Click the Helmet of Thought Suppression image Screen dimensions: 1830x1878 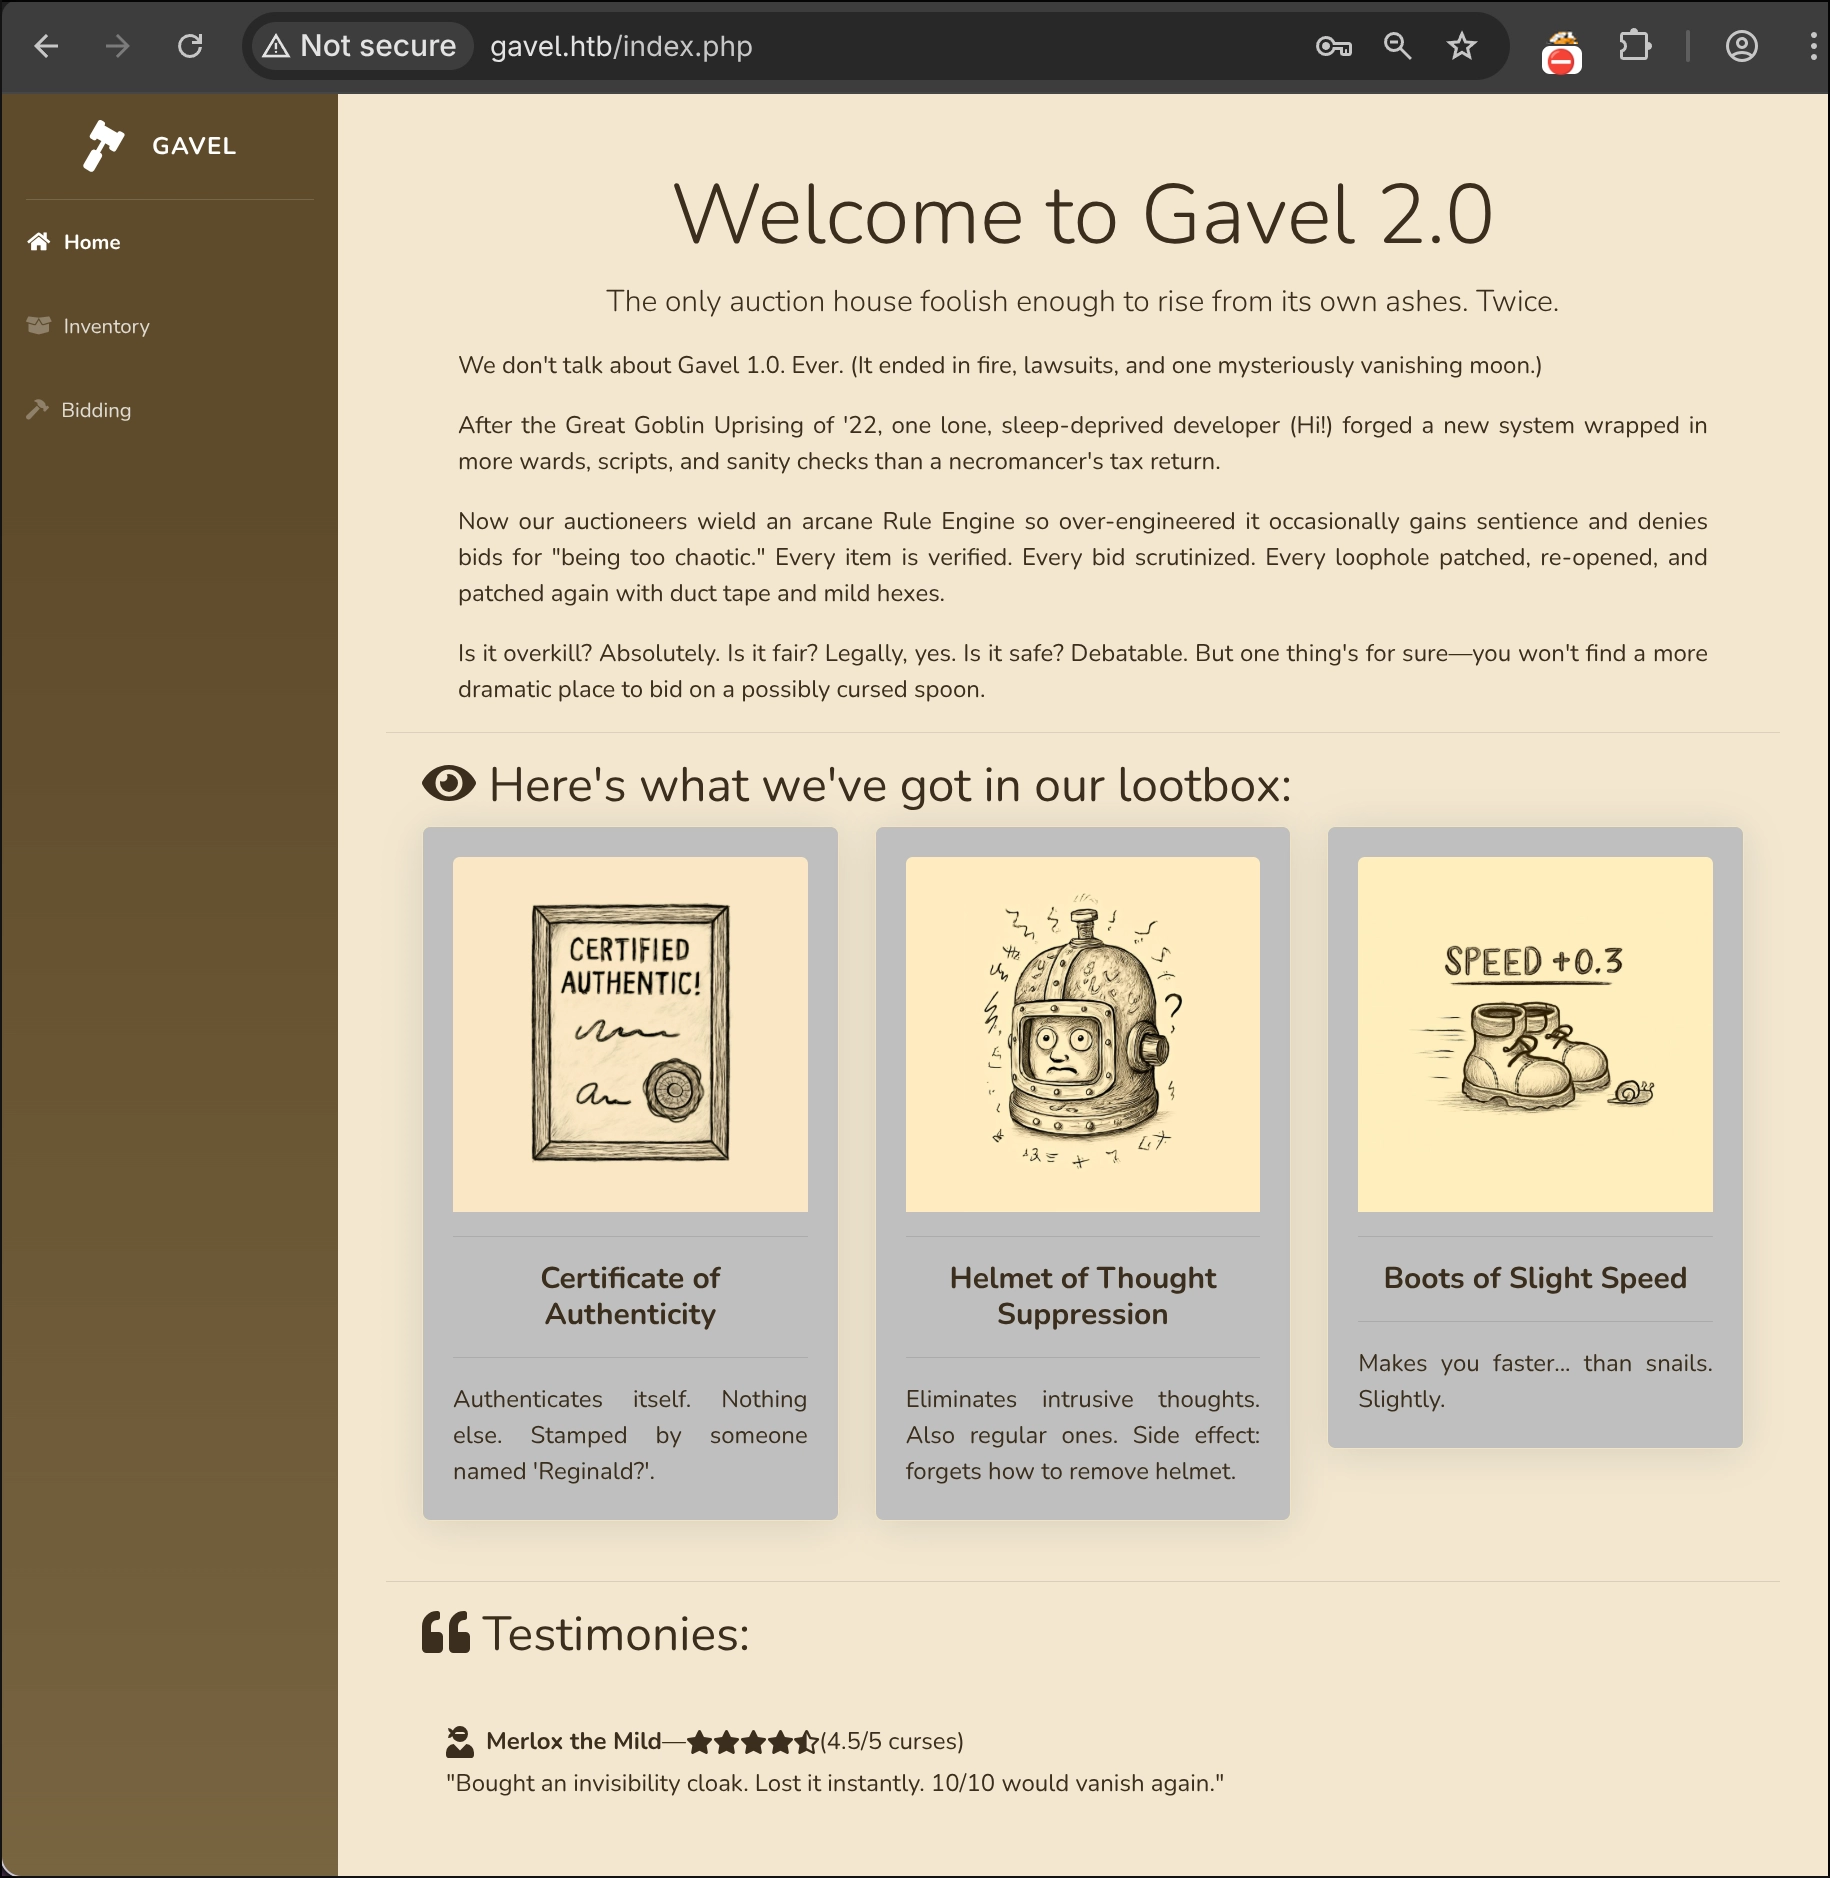pyautogui.click(x=1082, y=1034)
